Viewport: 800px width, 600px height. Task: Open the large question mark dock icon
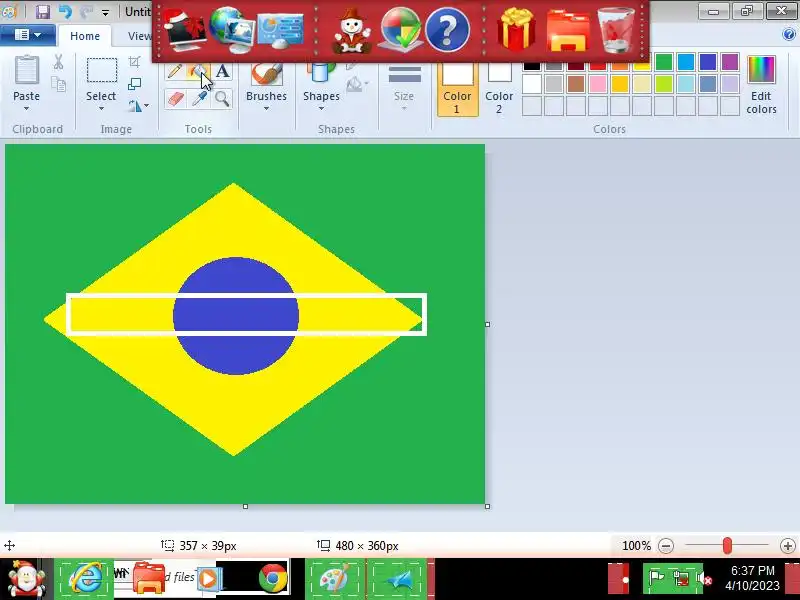[x=447, y=31]
